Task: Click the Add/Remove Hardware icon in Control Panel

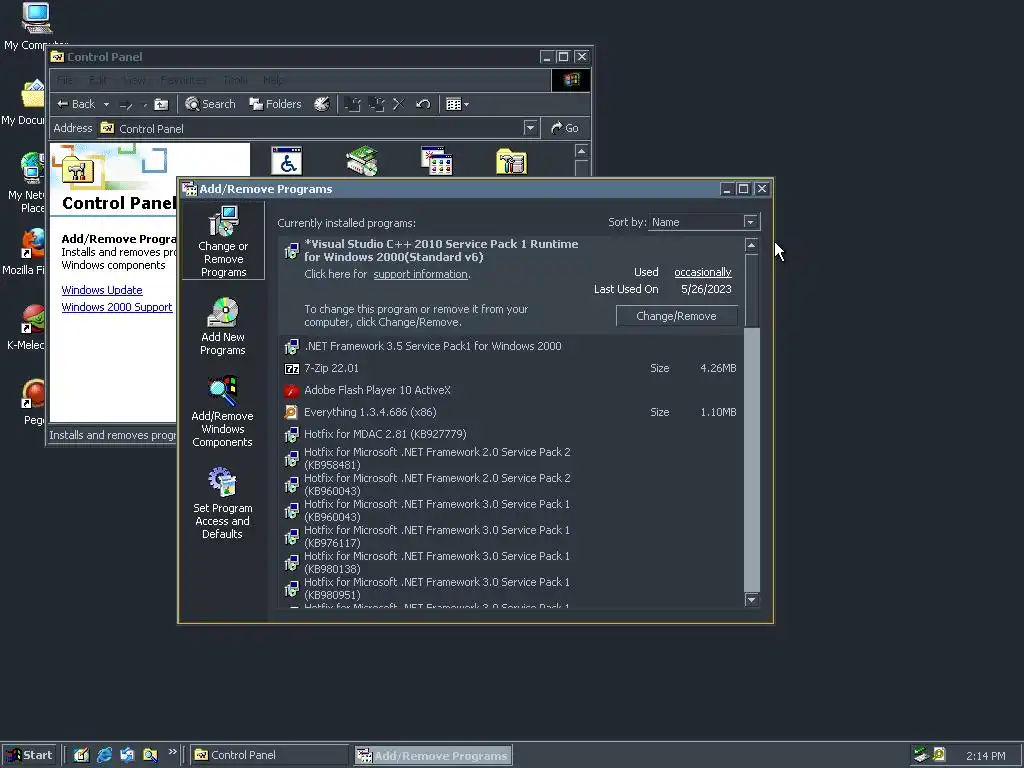Action: 362,161
